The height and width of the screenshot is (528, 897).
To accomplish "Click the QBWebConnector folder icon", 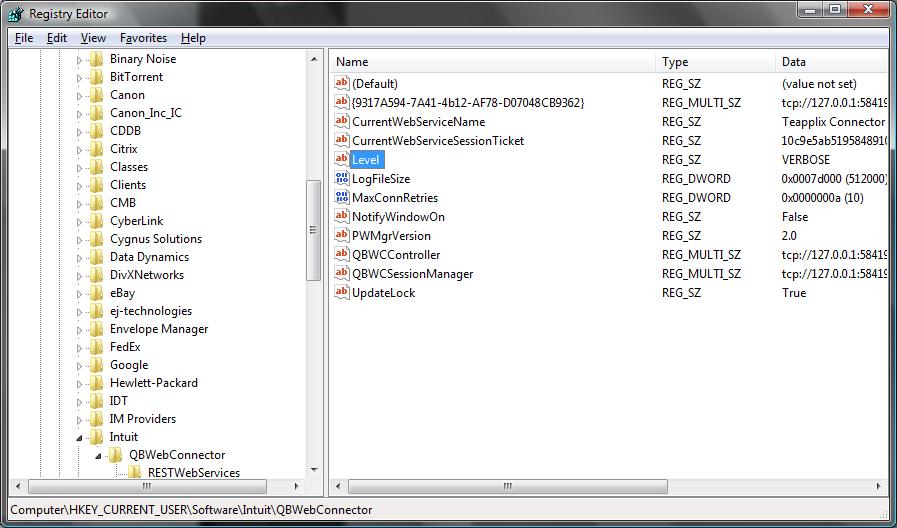I will 116,455.
